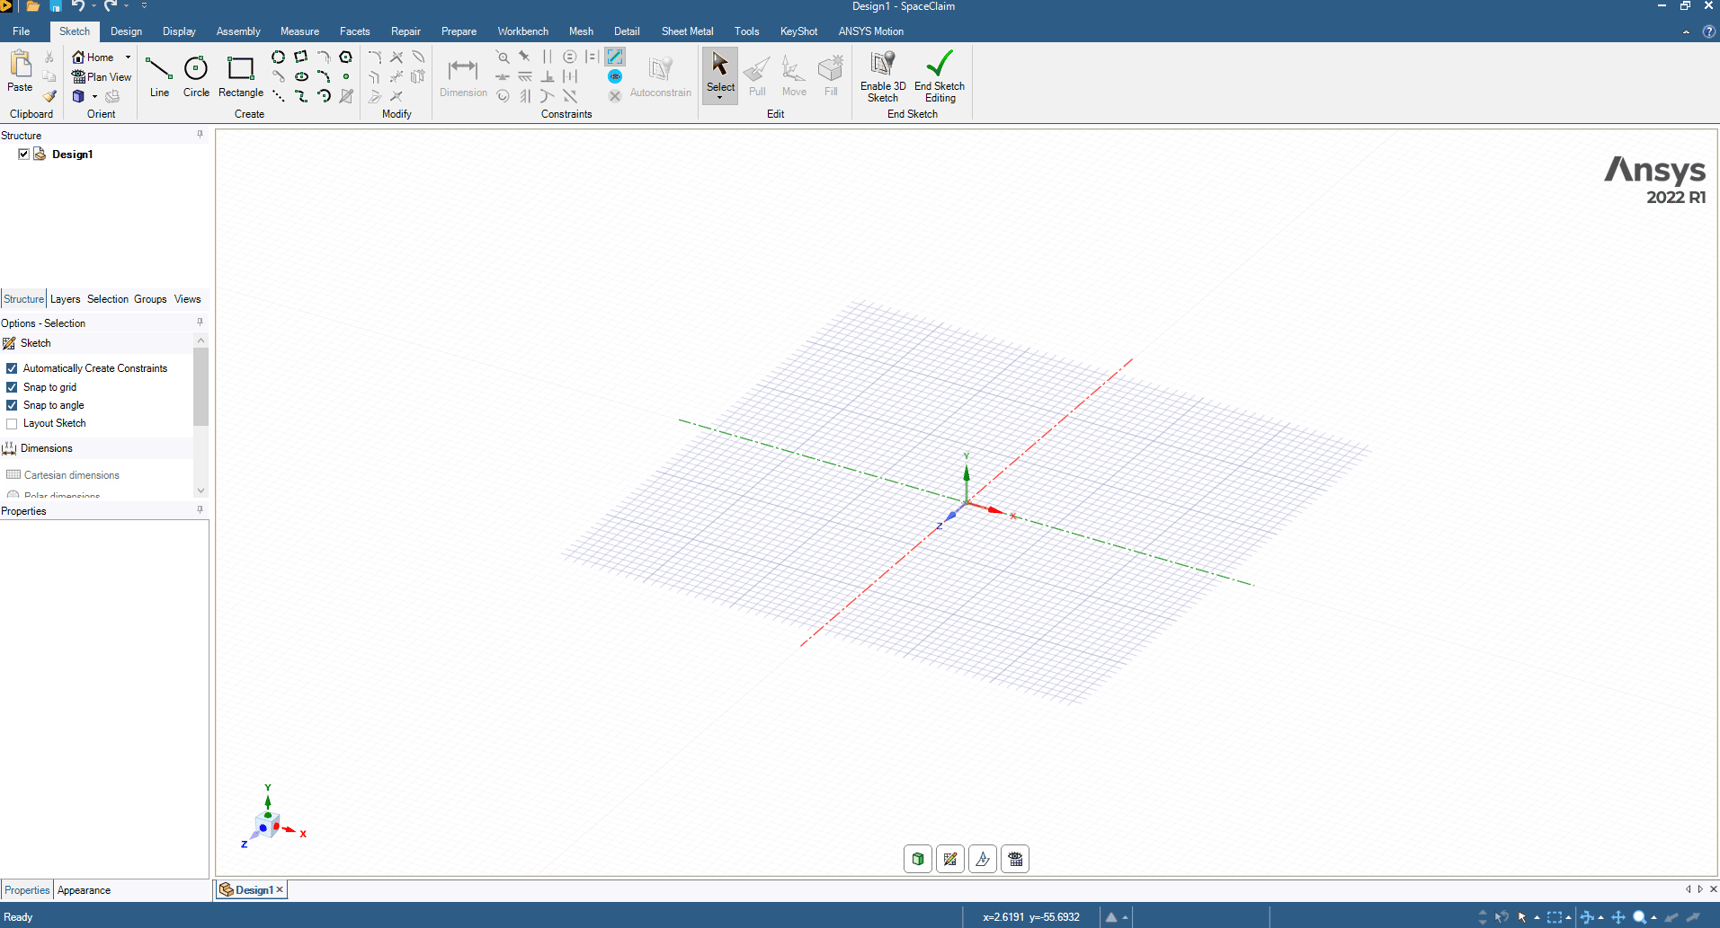Toggle Snap to grid checkbox
Image resolution: width=1720 pixels, height=928 pixels.
(x=12, y=387)
